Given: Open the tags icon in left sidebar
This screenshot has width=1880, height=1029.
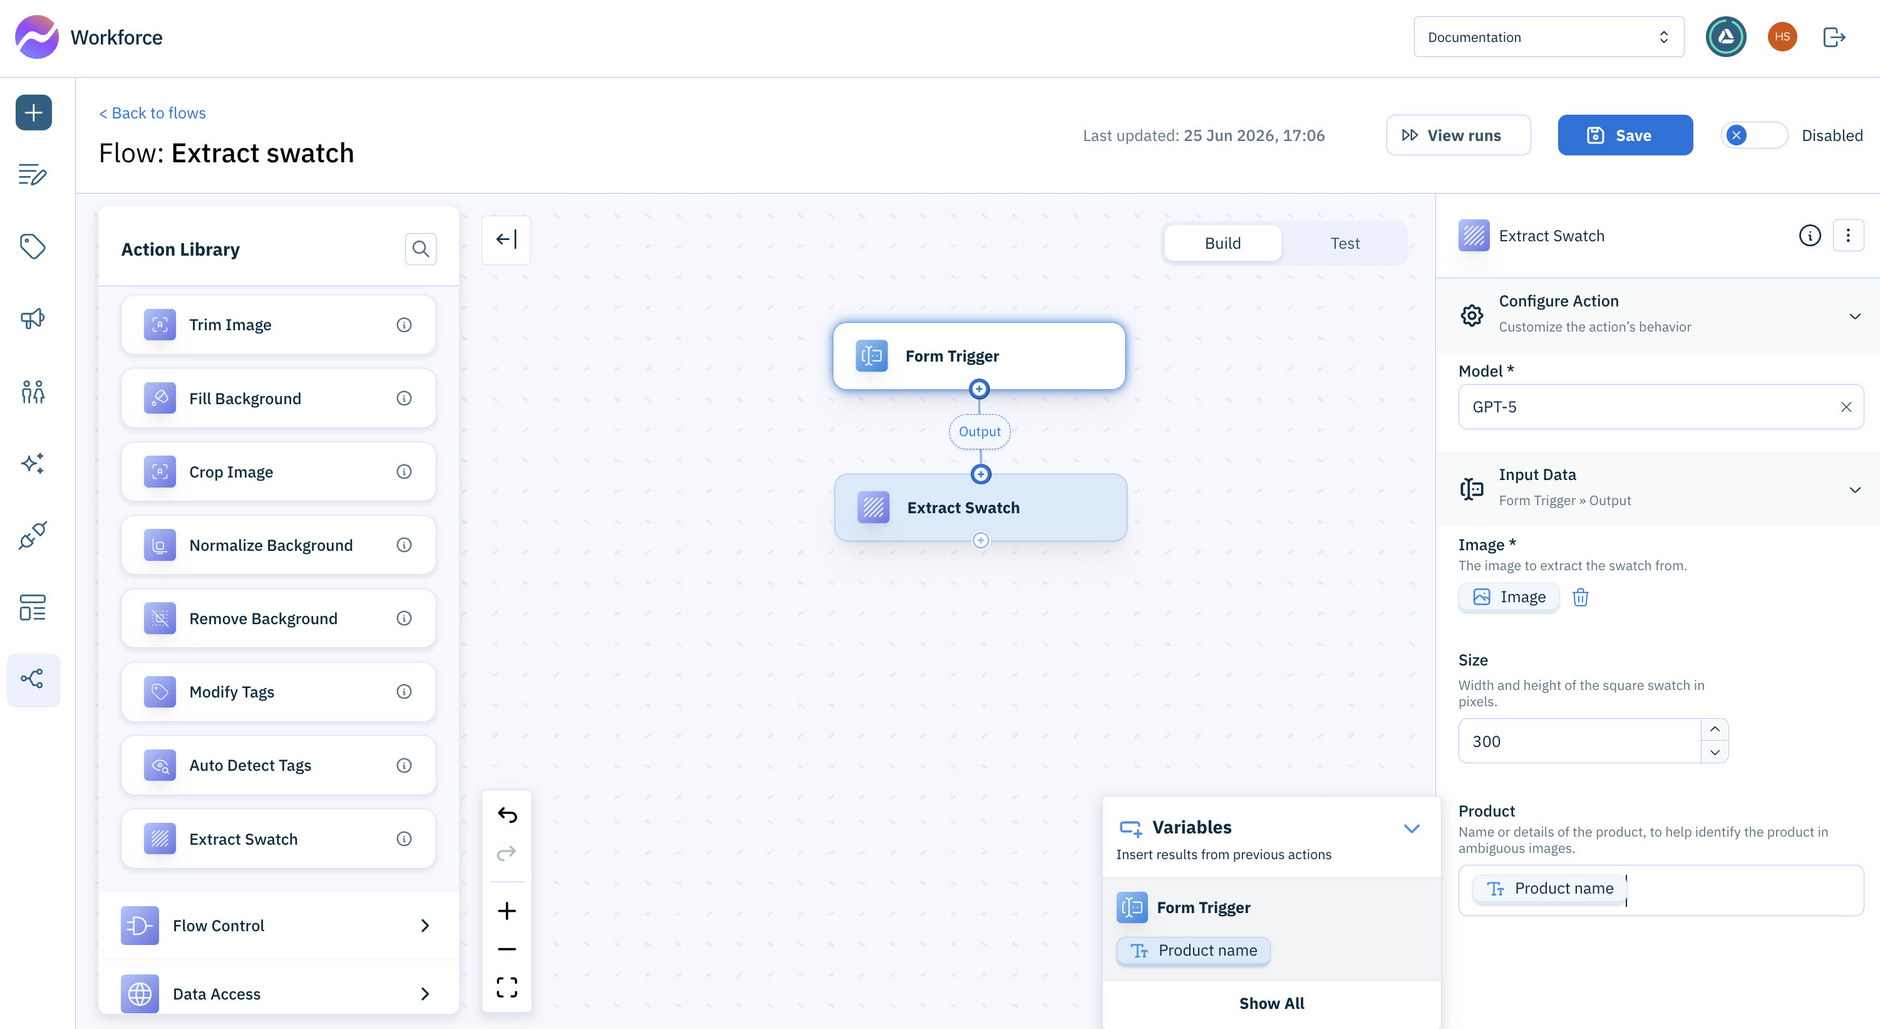Looking at the screenshot, I should [x=33, y=246].
